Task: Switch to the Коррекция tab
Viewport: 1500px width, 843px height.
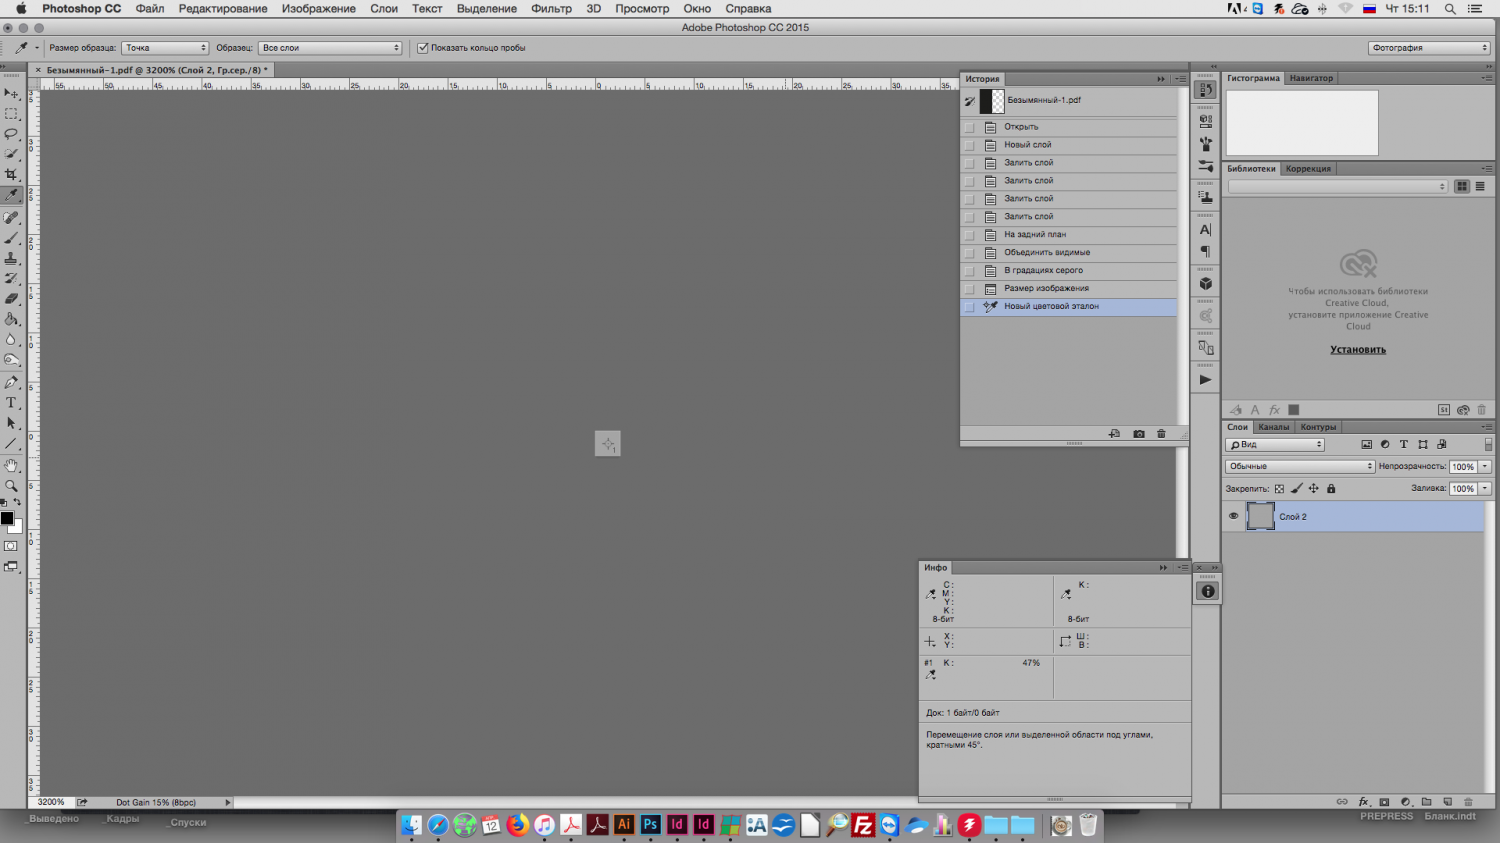Action: pos(1308,169)
